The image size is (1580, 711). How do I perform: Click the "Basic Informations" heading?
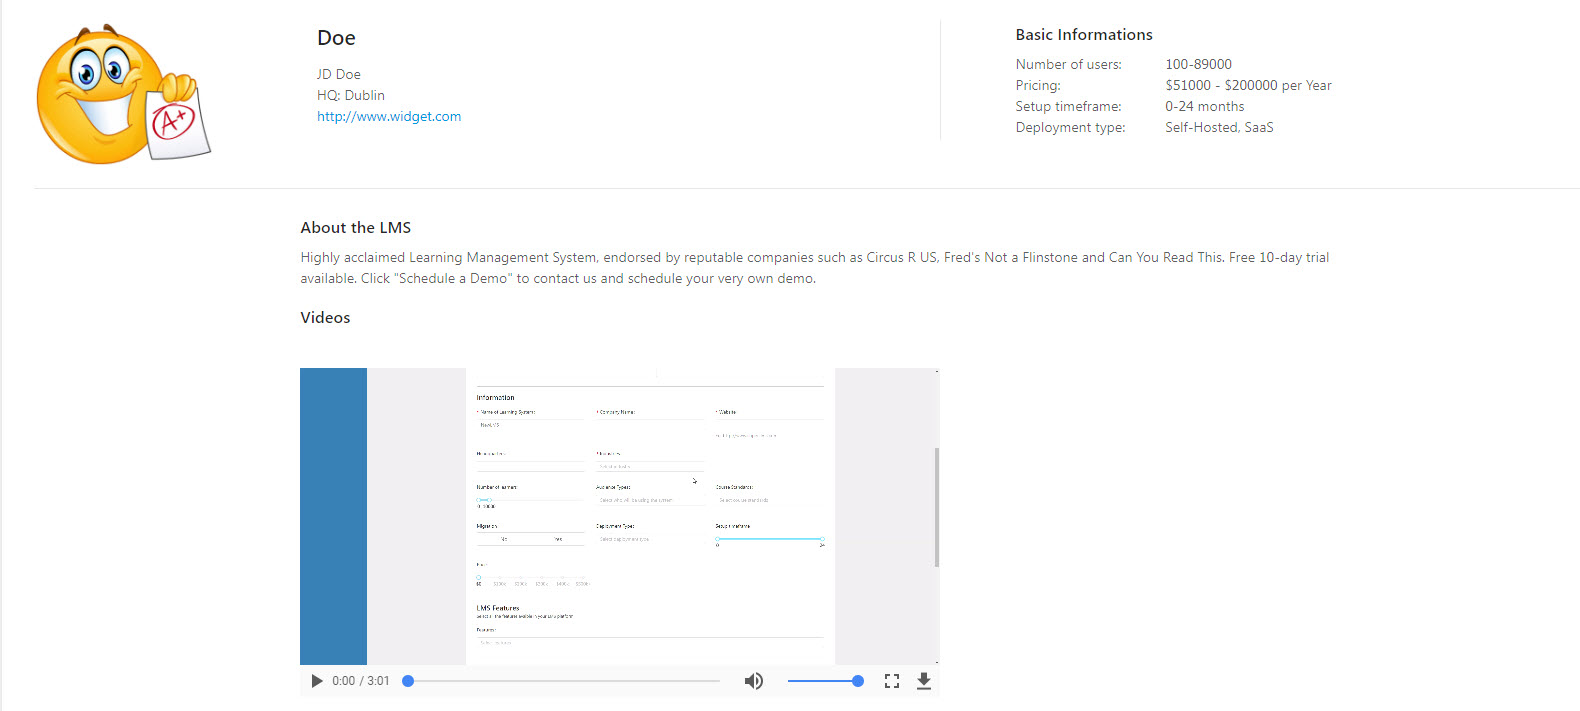pos(1084,35)
